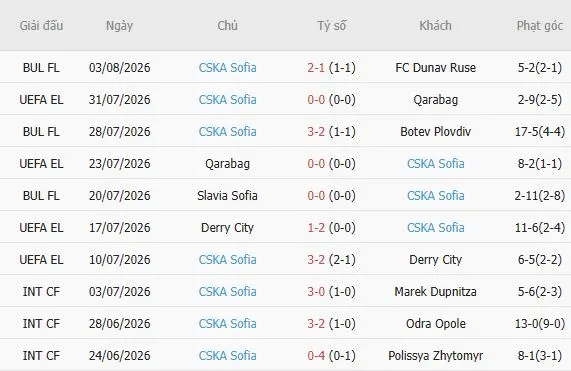571x371 pixels.
Task: Click the Odra Opole team name
Action: tap(436, 324)
